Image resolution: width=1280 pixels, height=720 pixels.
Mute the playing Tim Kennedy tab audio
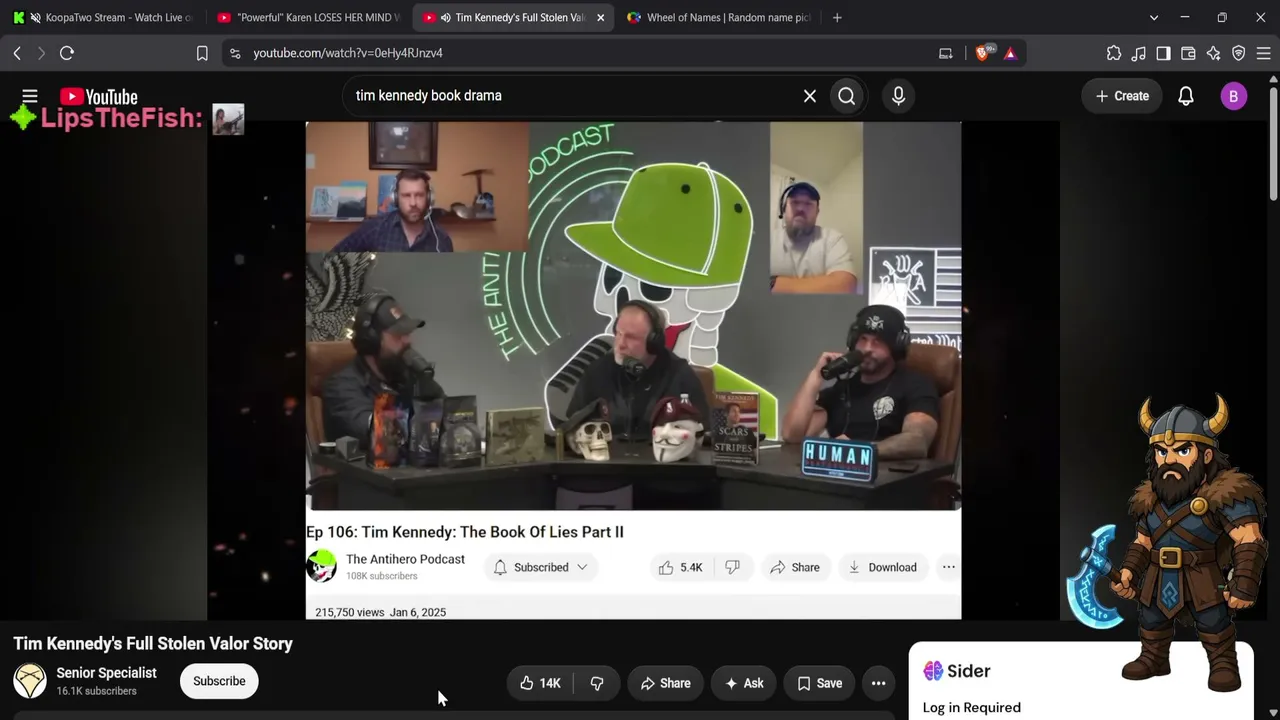click(444, 18)
